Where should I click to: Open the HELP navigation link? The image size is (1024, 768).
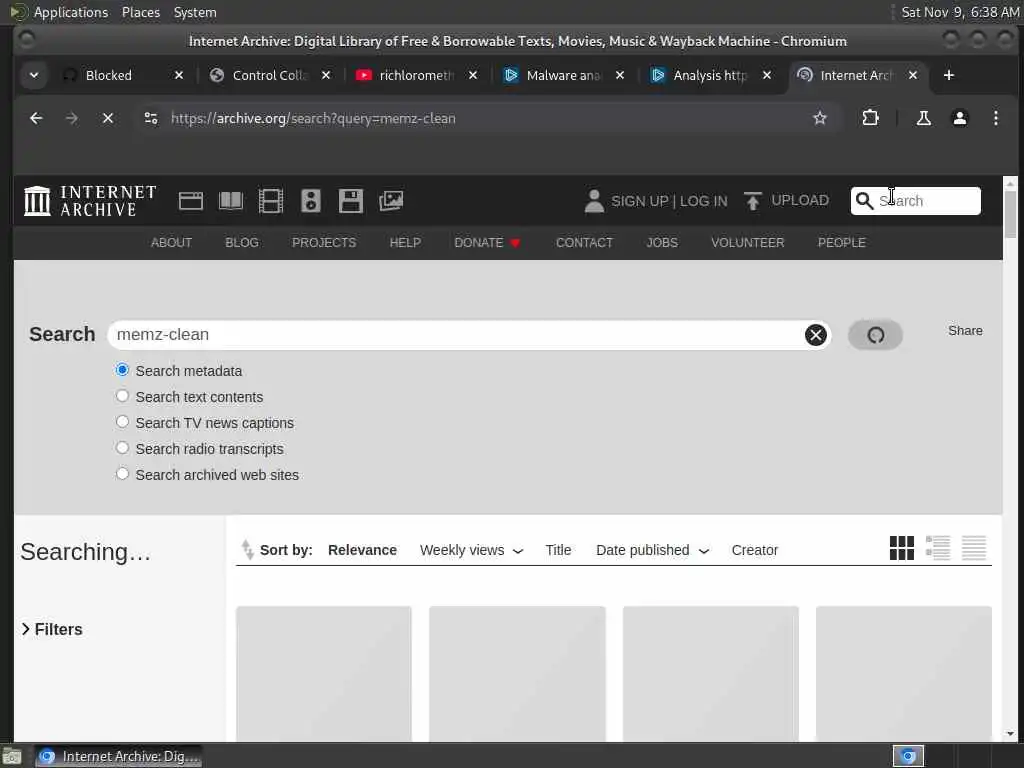click(x=405, y=243)
